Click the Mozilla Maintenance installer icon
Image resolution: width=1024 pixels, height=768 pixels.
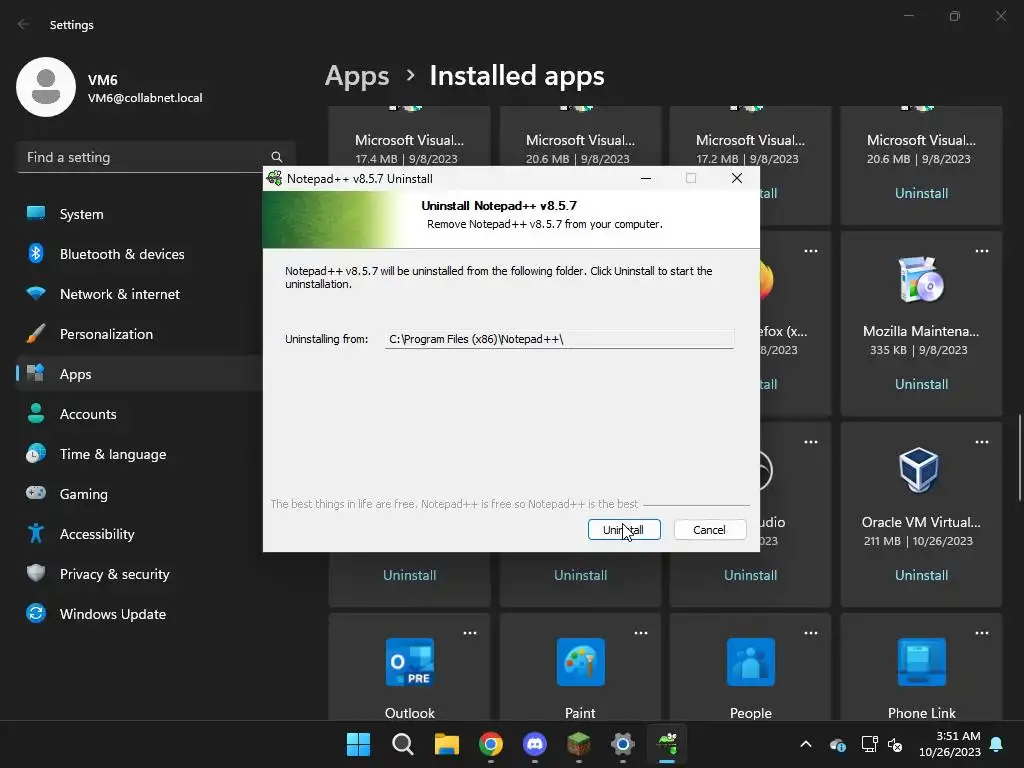tap(921, 280)
